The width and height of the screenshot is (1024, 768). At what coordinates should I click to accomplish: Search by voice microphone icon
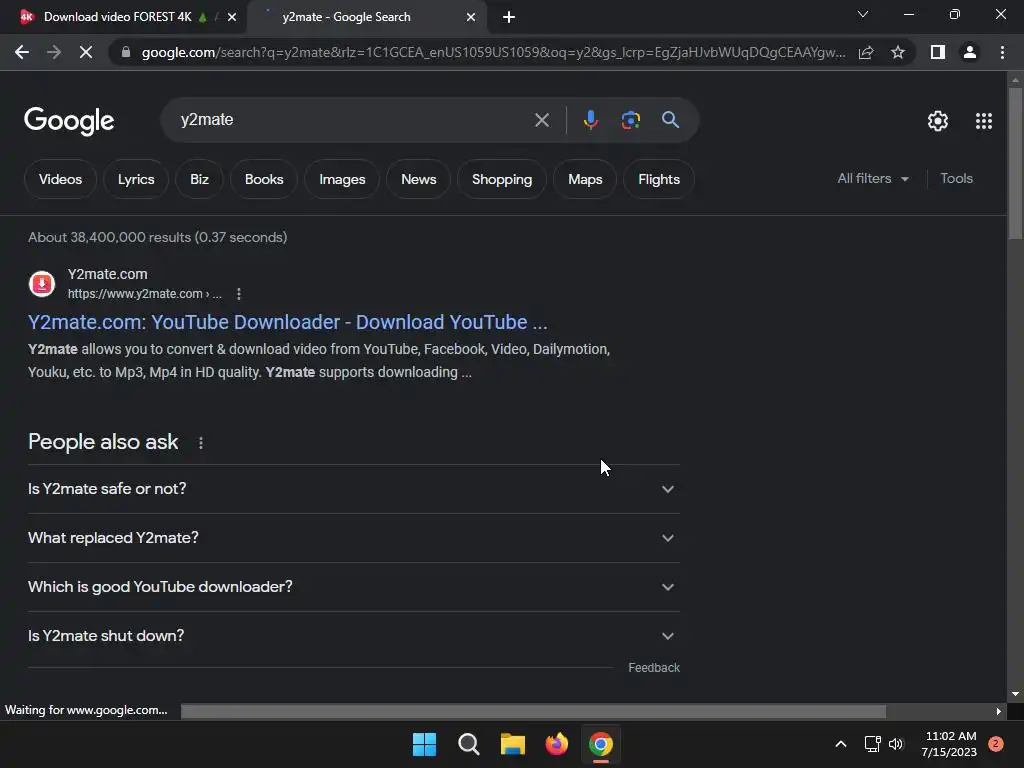(x=590, y=120)
